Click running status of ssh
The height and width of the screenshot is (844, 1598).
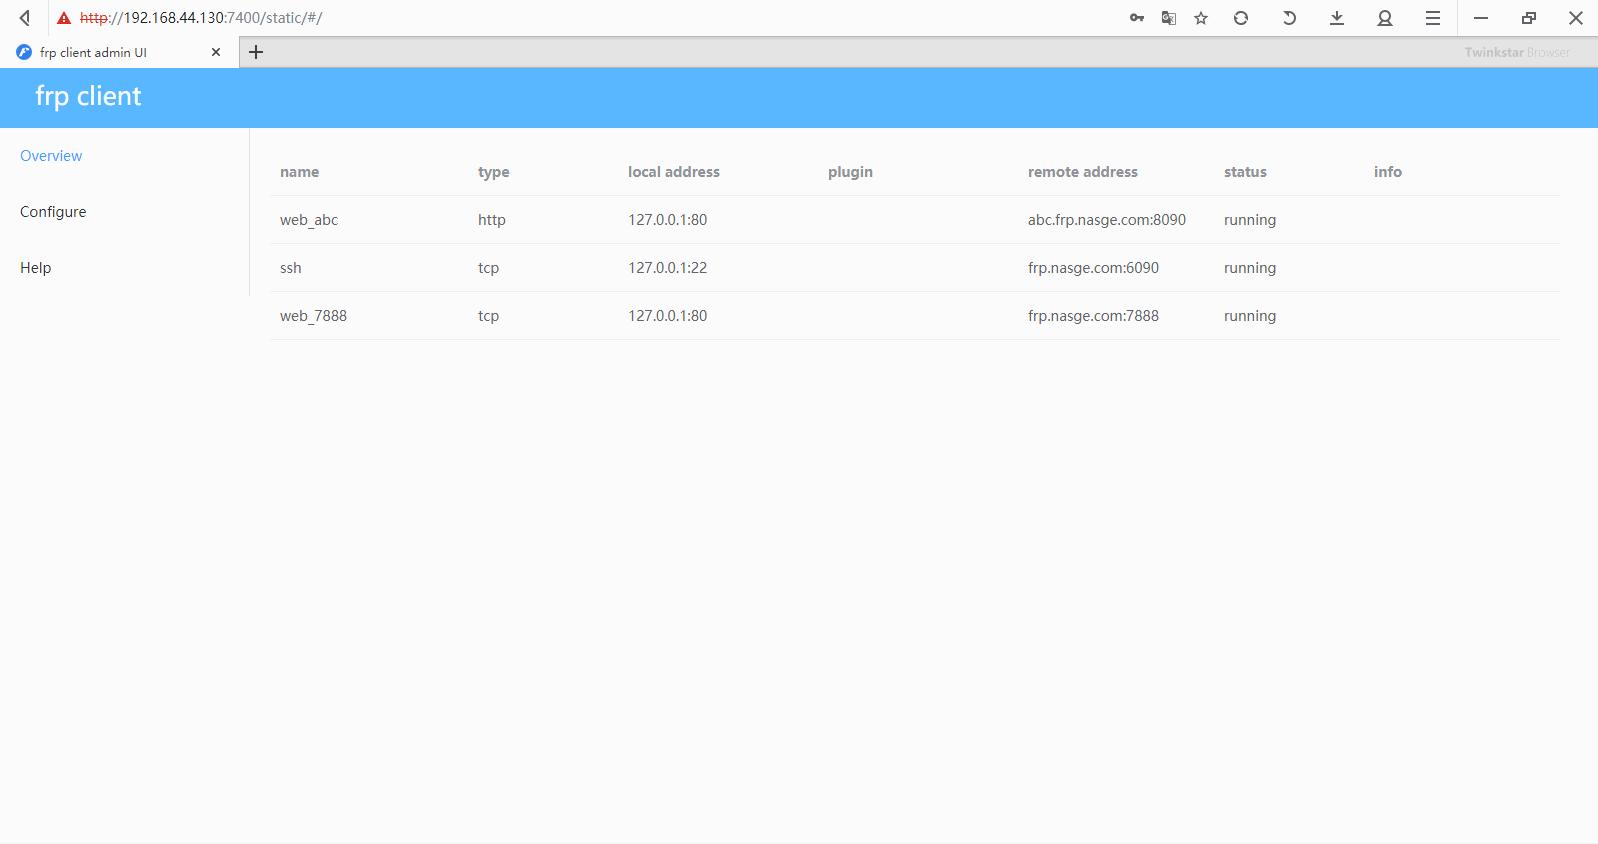tap(1249, 268)
